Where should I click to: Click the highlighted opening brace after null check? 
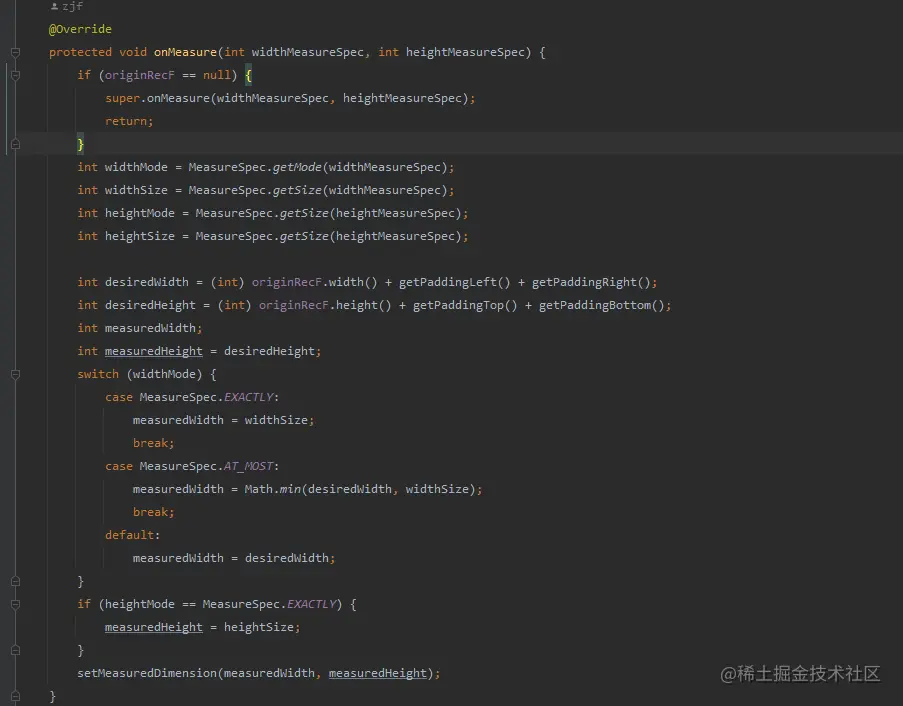click(x=248, y=75)
